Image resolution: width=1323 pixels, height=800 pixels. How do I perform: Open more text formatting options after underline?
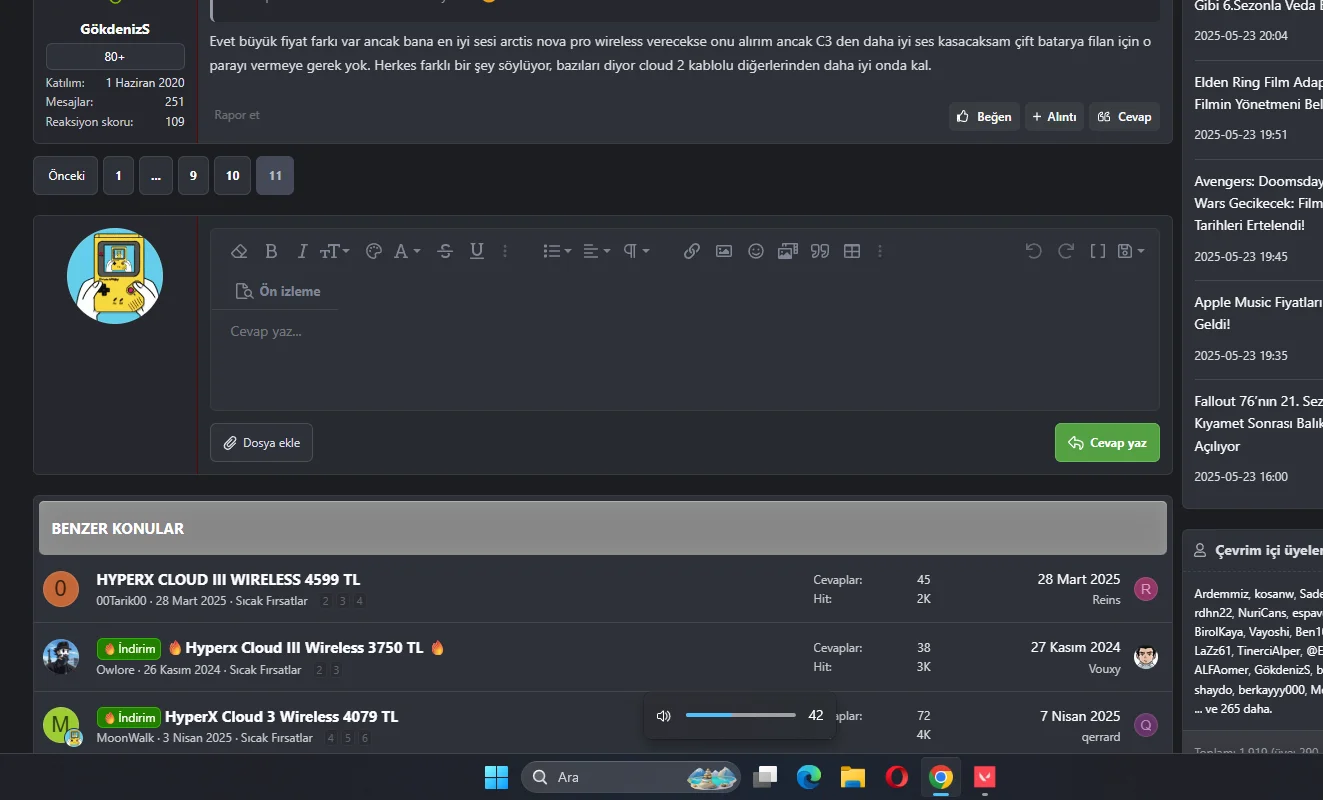505,251
